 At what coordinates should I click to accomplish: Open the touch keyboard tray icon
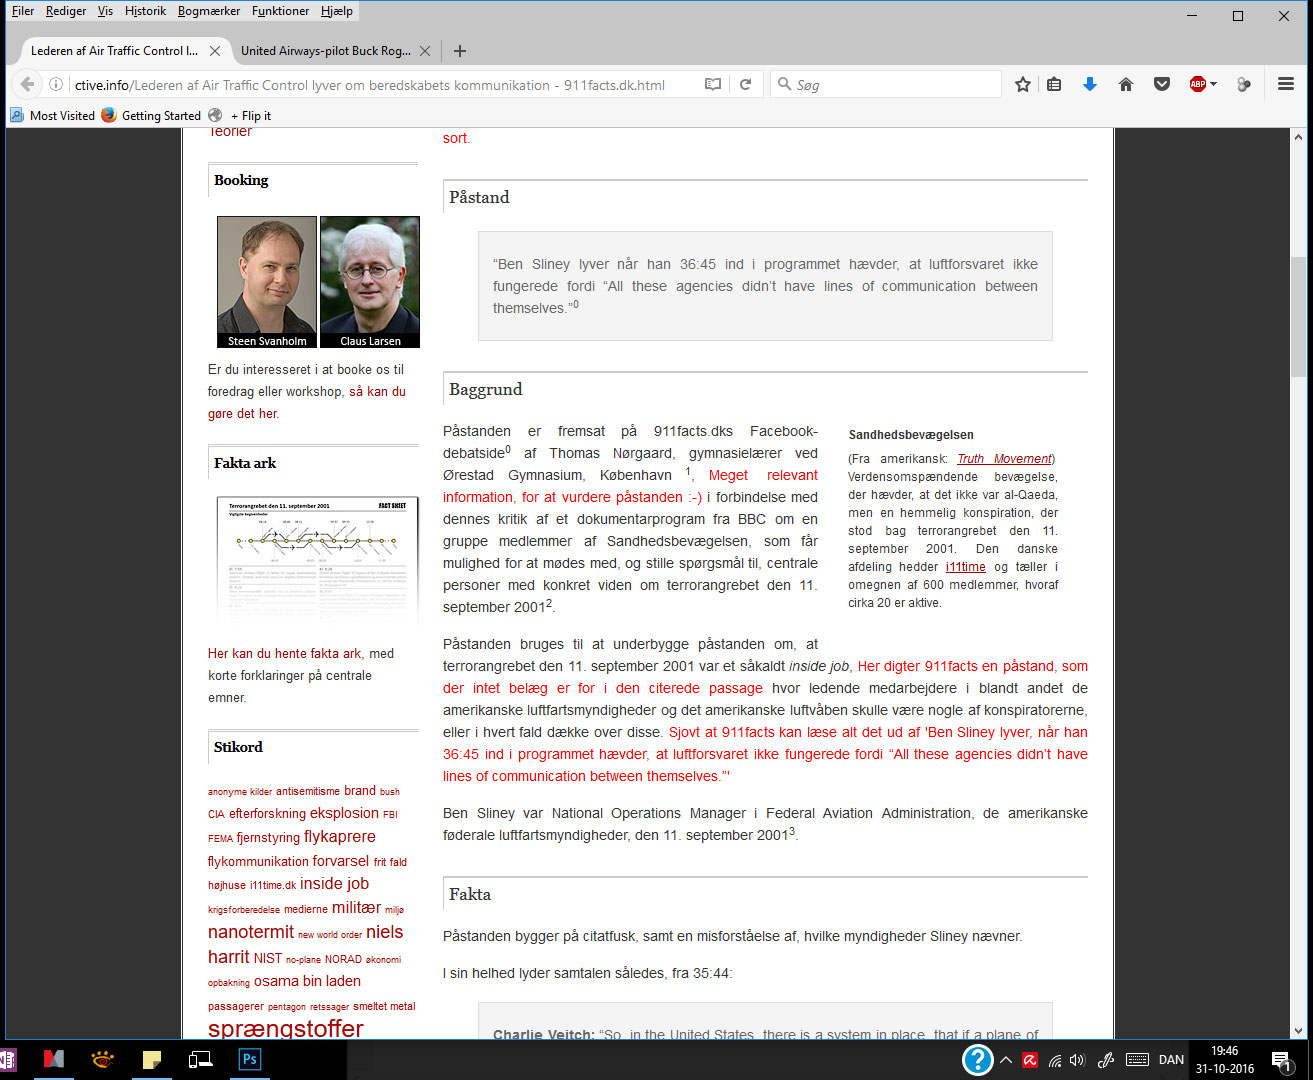1137,1060
